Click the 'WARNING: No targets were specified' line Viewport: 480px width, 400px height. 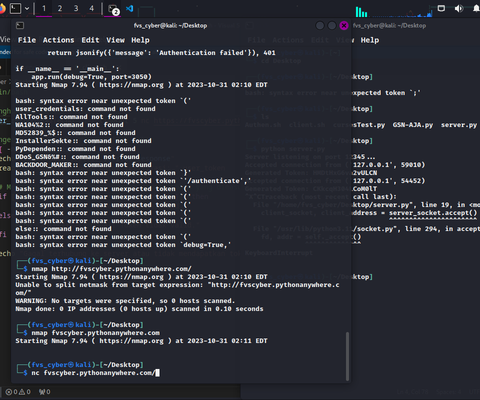[x=125, y=301]
